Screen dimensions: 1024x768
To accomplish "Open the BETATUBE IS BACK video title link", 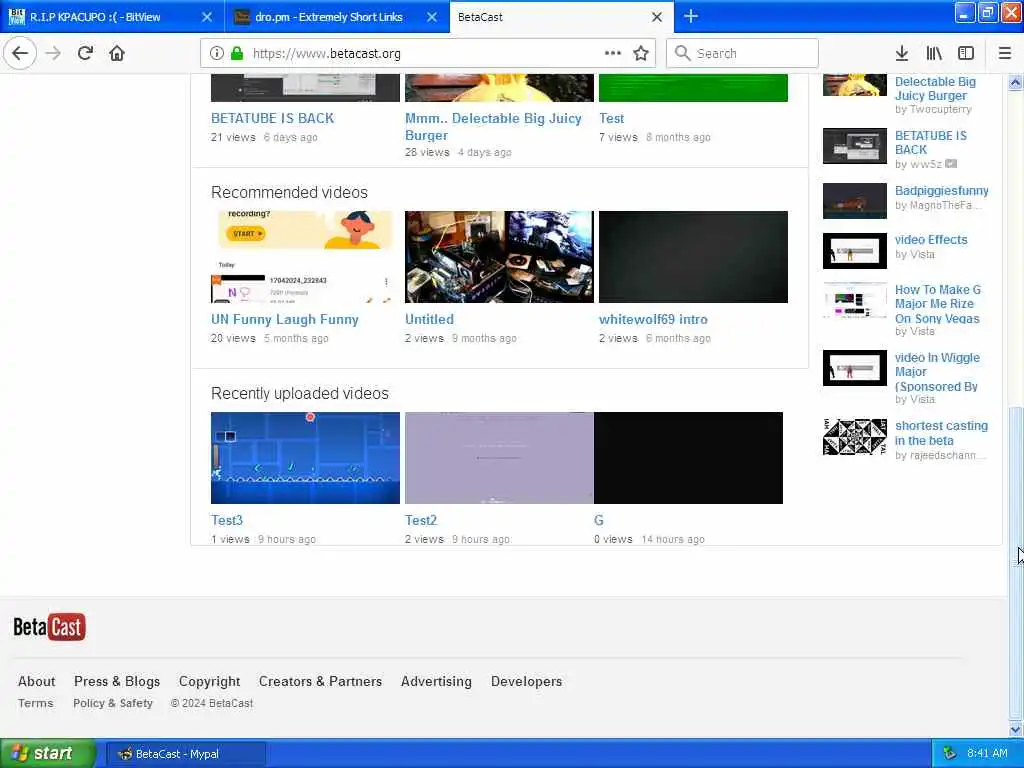I will click(x=272, y=118).
